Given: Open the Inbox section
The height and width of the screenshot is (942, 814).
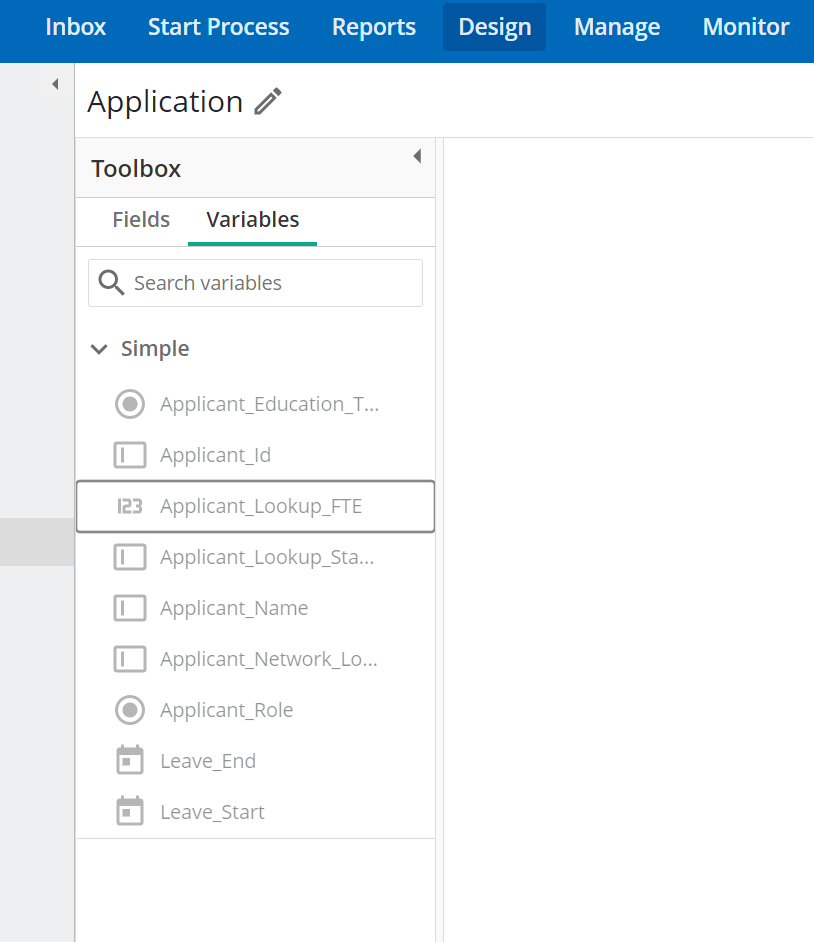Looking at the screenshot, I should click(76, 27).
